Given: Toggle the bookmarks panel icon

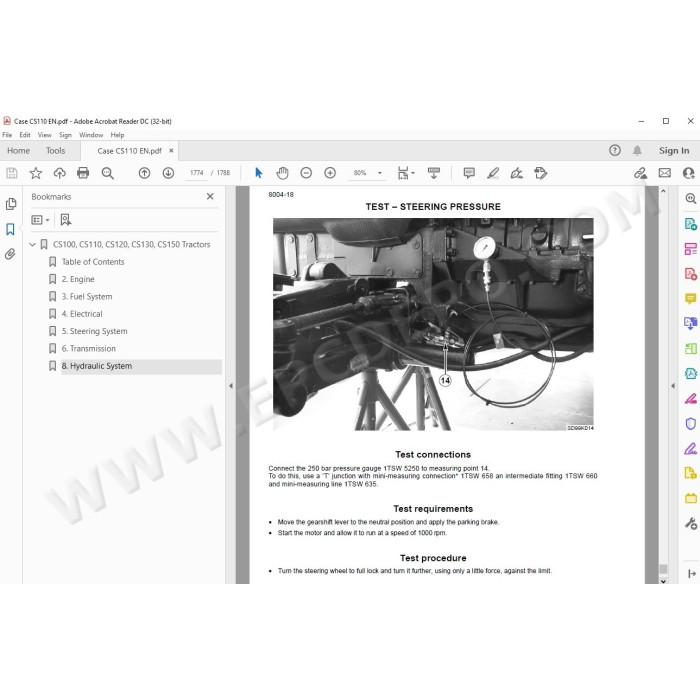Looking at the screenshot, I should tap(10, 229).
